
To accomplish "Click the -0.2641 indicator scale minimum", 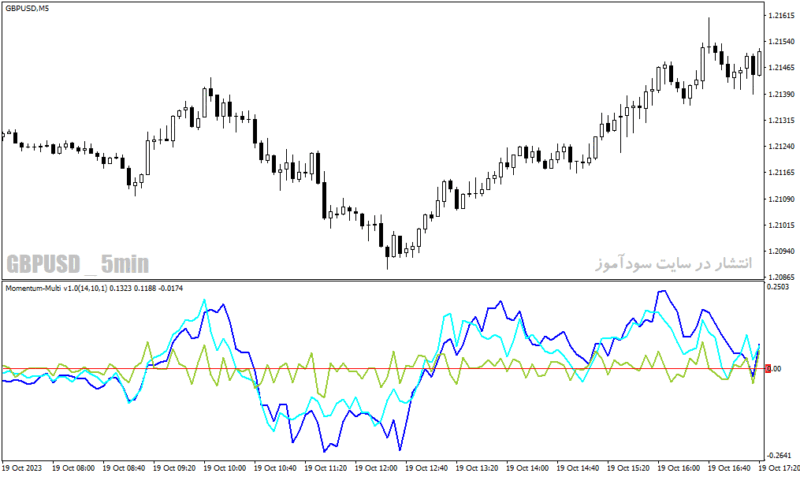I will (778, 456).
